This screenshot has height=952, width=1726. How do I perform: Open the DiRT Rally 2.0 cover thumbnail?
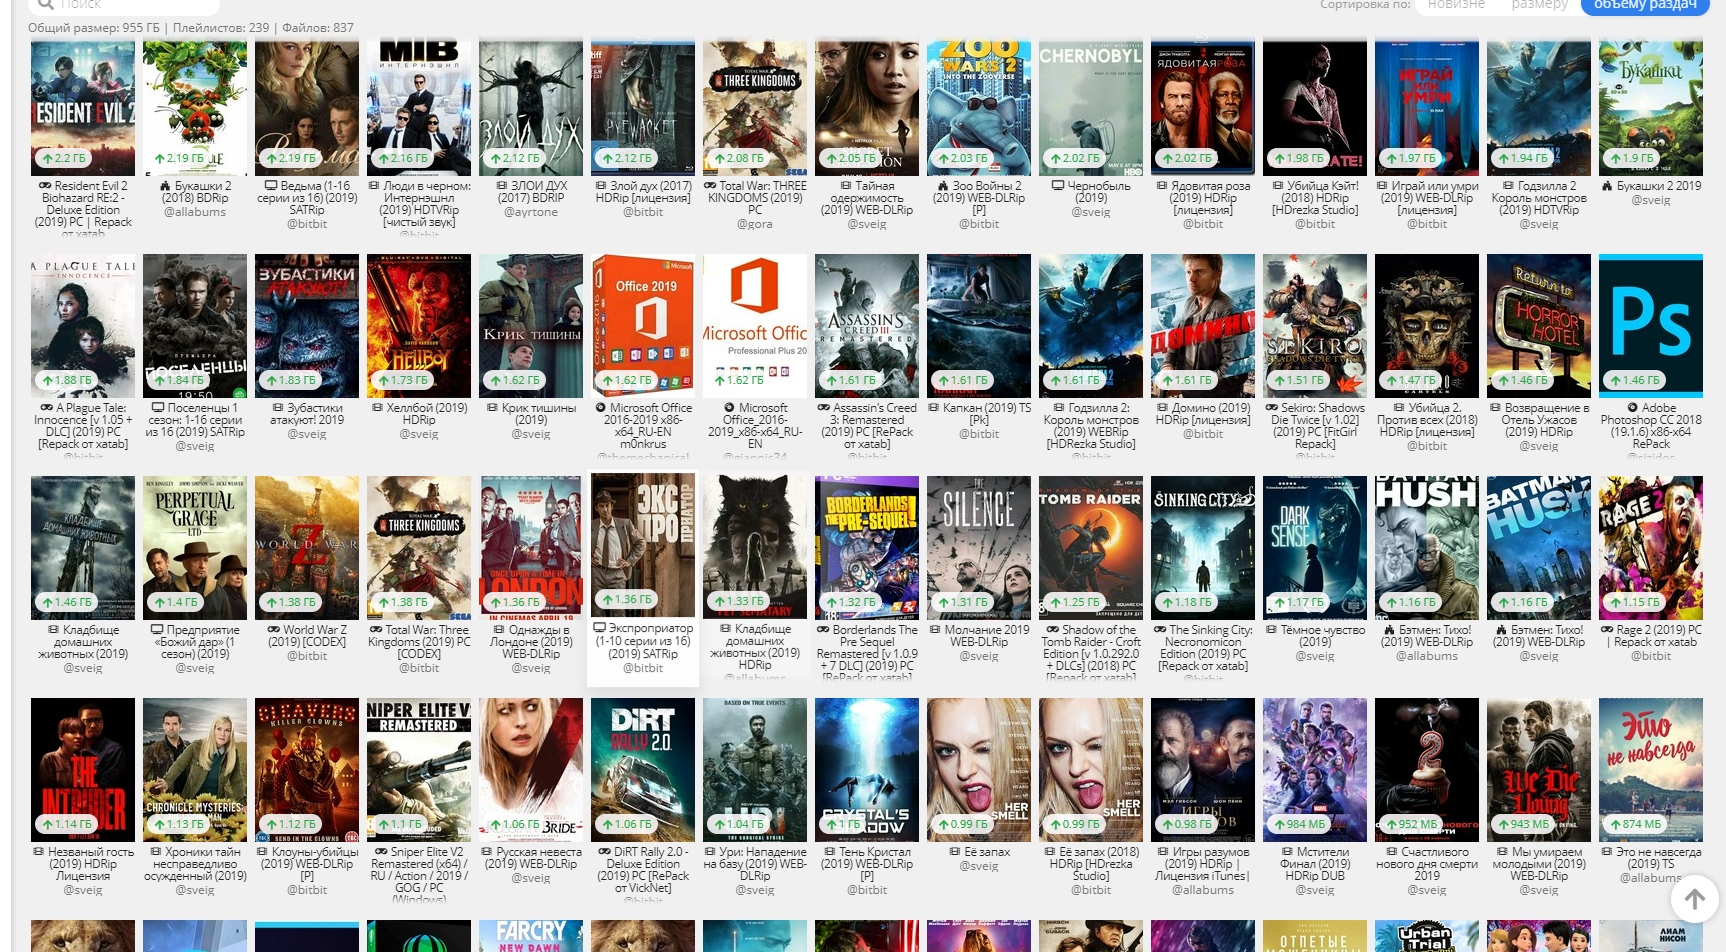click(x=643, y=770)
